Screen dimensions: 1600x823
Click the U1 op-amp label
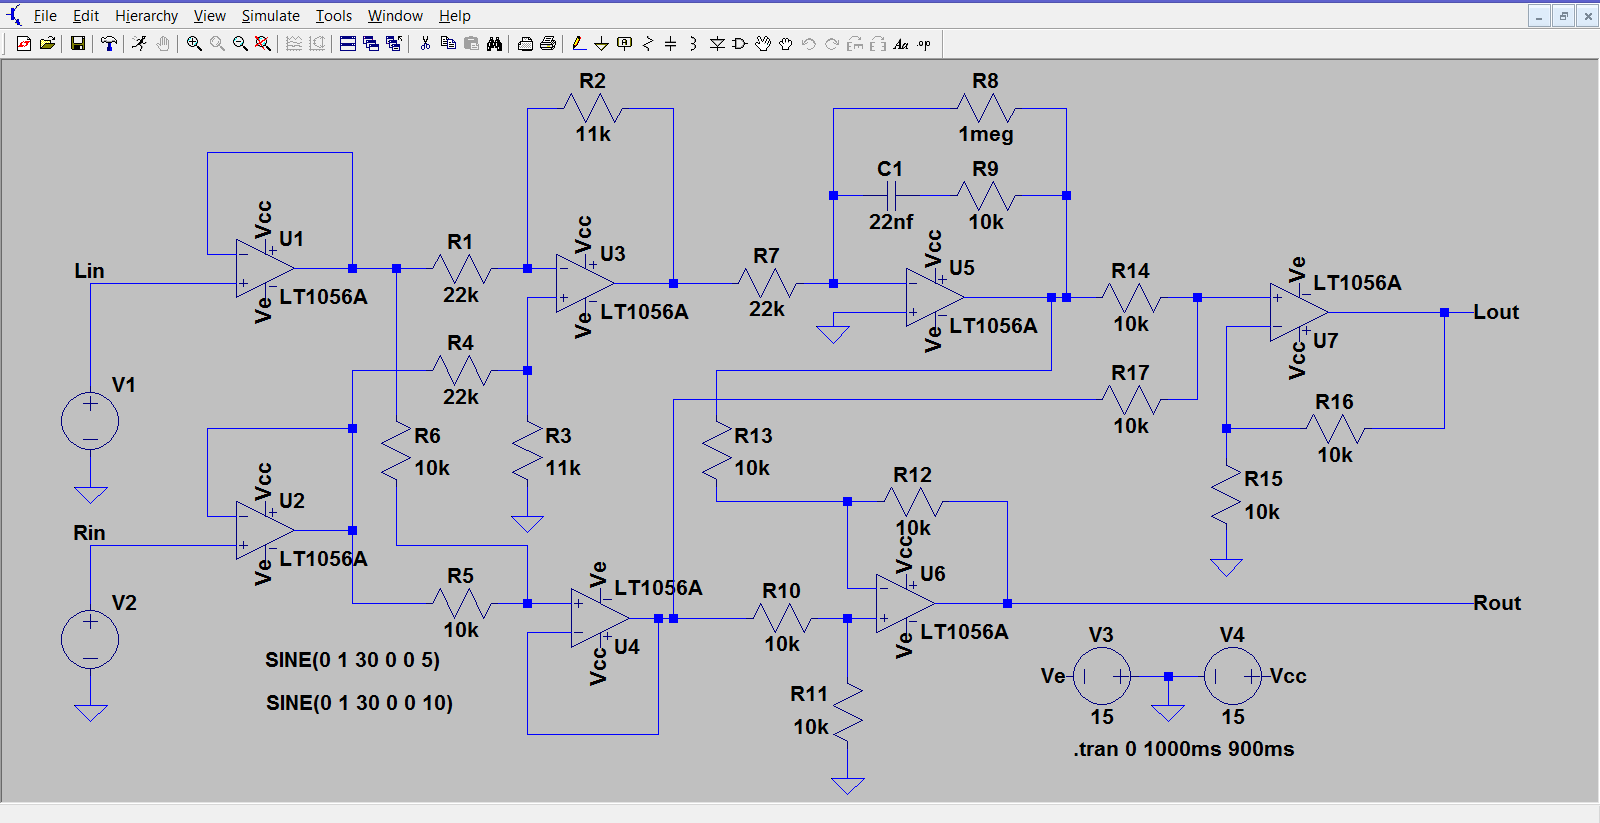[291, 239]
